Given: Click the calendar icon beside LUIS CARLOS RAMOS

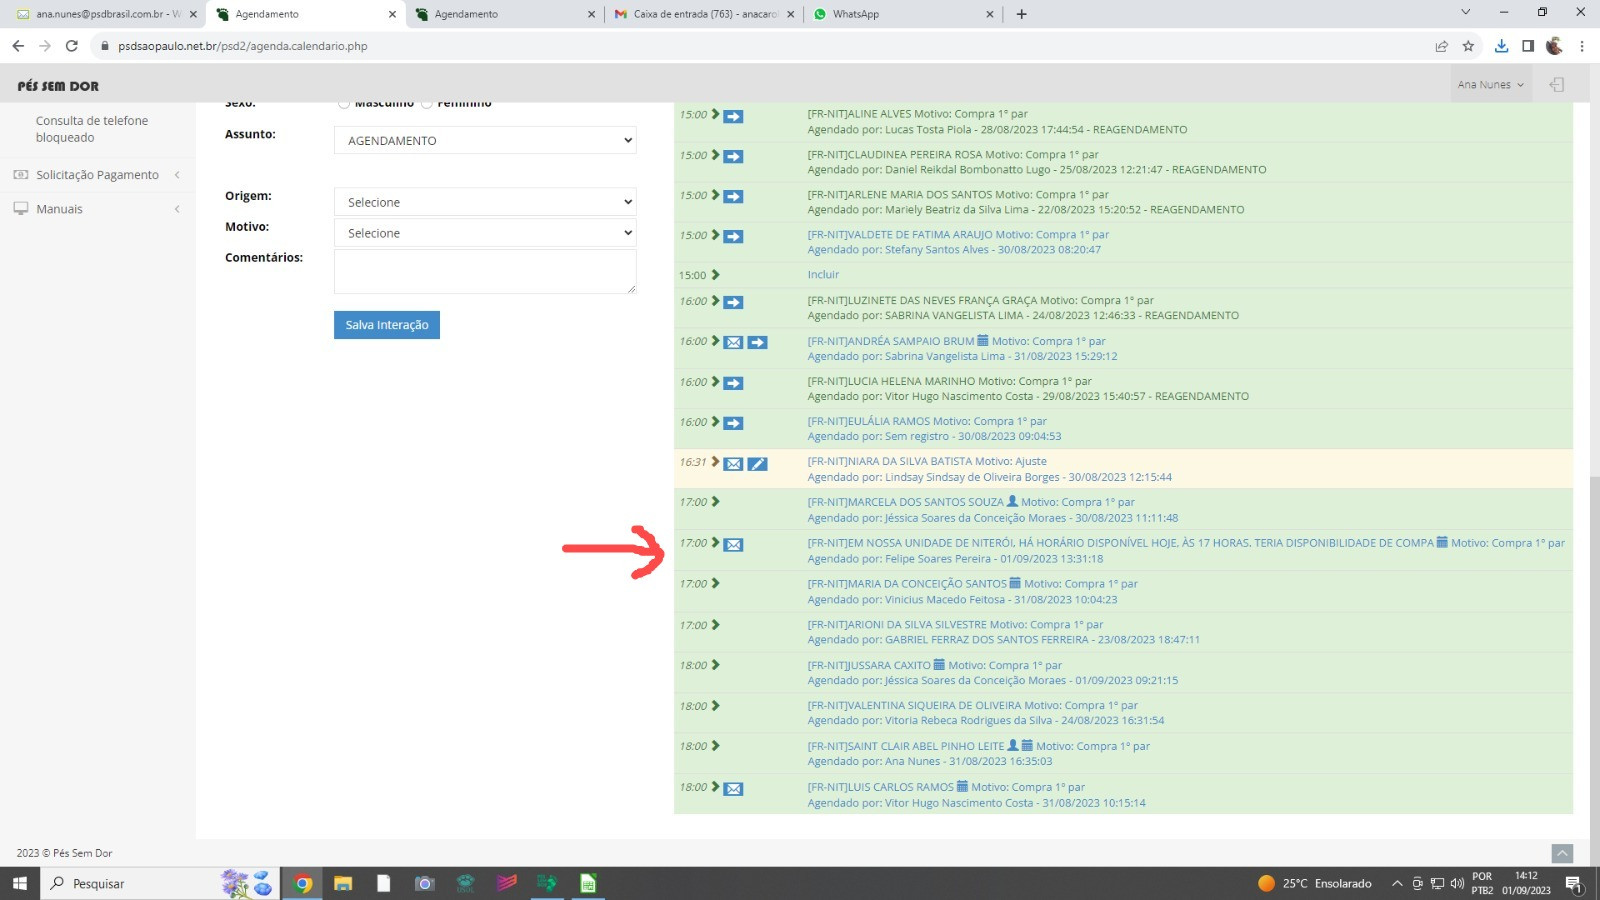Looking at the screenshot, I should tap(962, 787).
